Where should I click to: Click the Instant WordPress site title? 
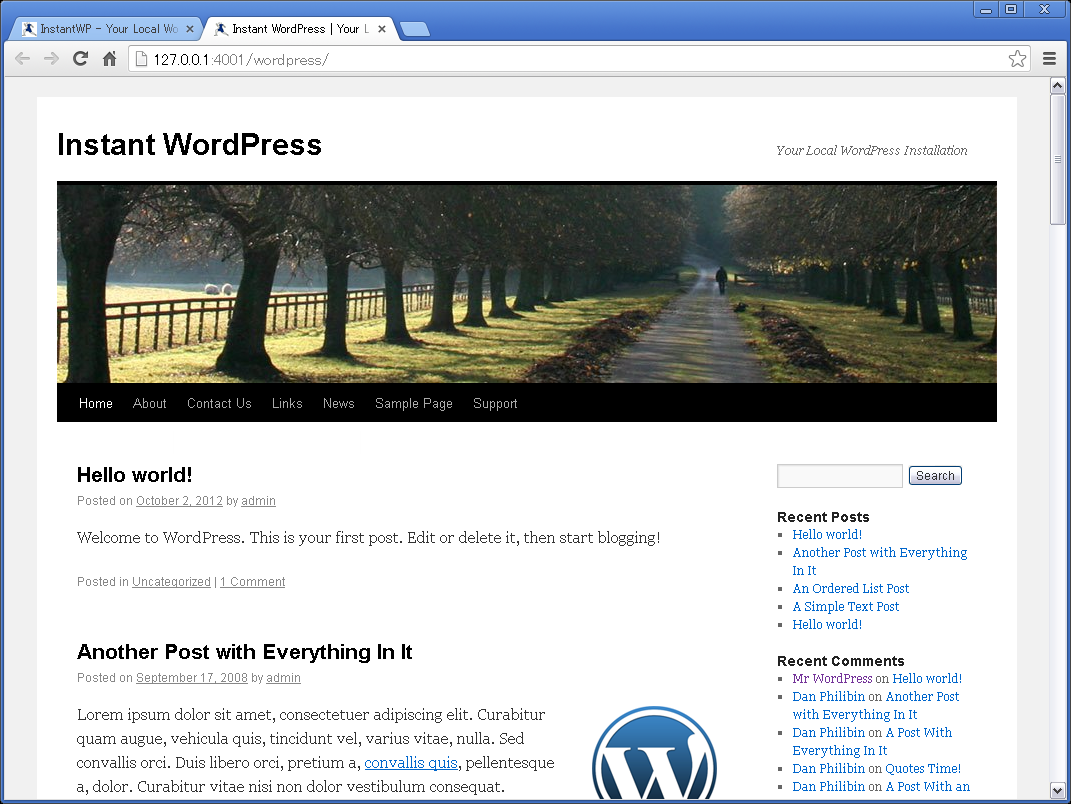(189, 145)
